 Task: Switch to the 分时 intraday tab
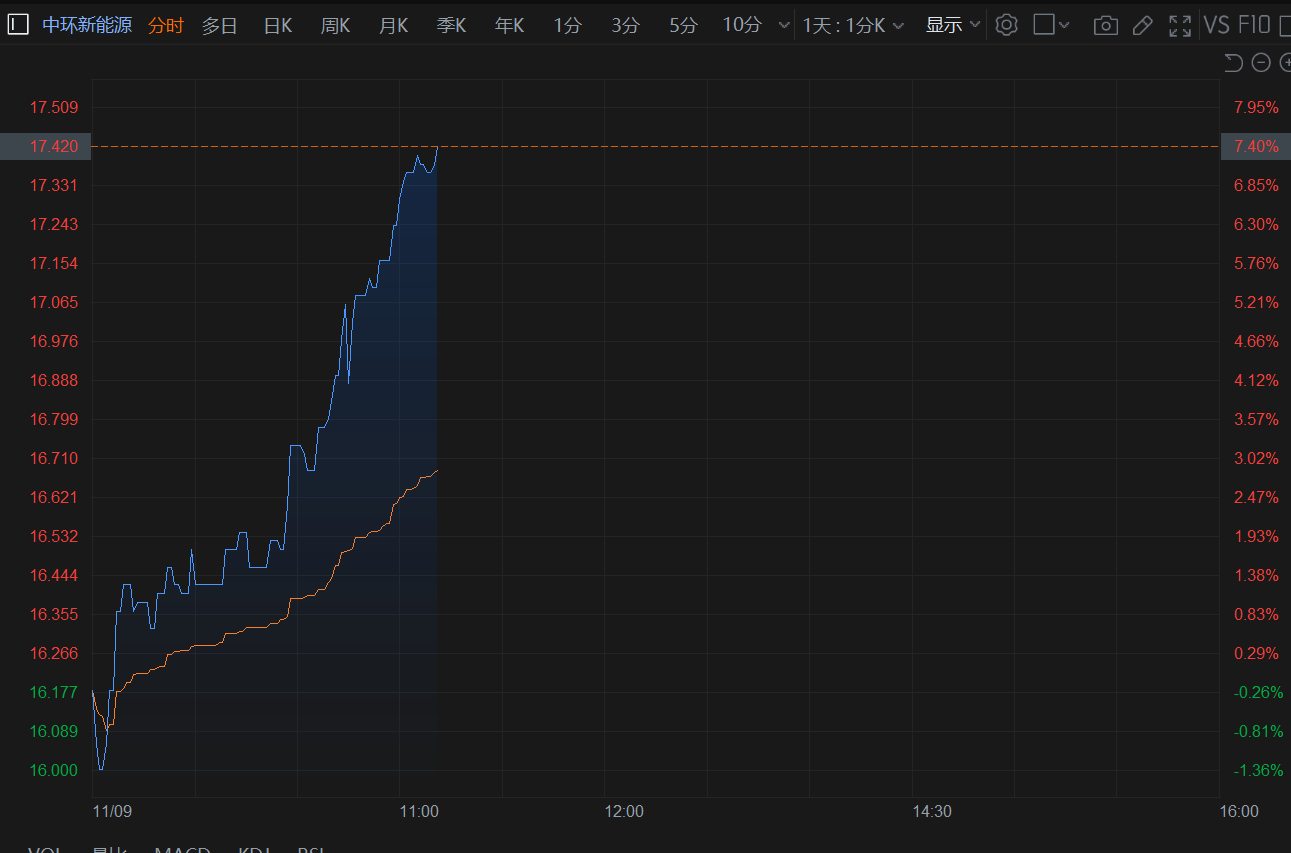[x=166, y=25]
